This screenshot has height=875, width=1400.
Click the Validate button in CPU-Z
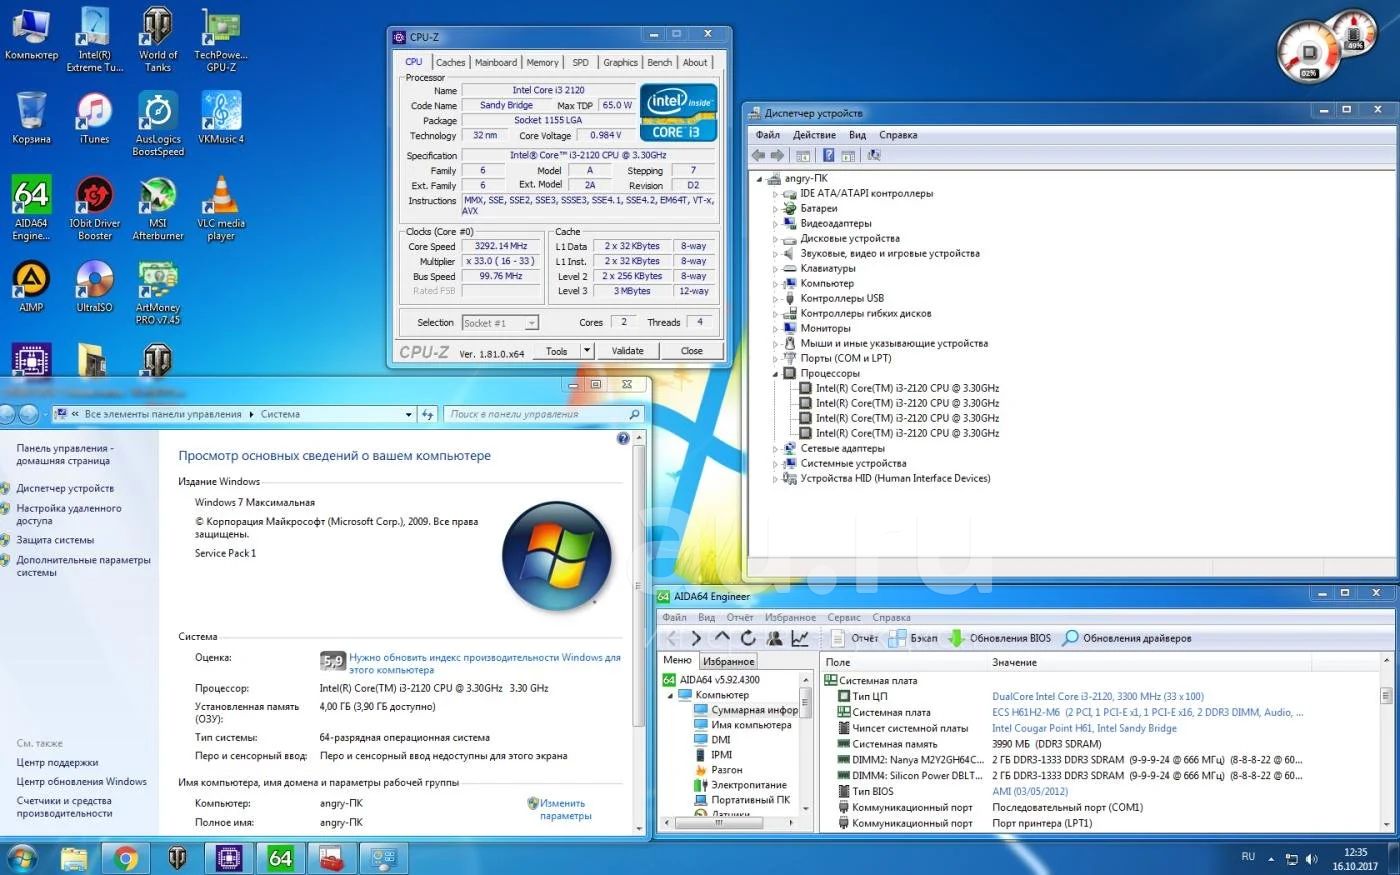[x=628, y=351]
